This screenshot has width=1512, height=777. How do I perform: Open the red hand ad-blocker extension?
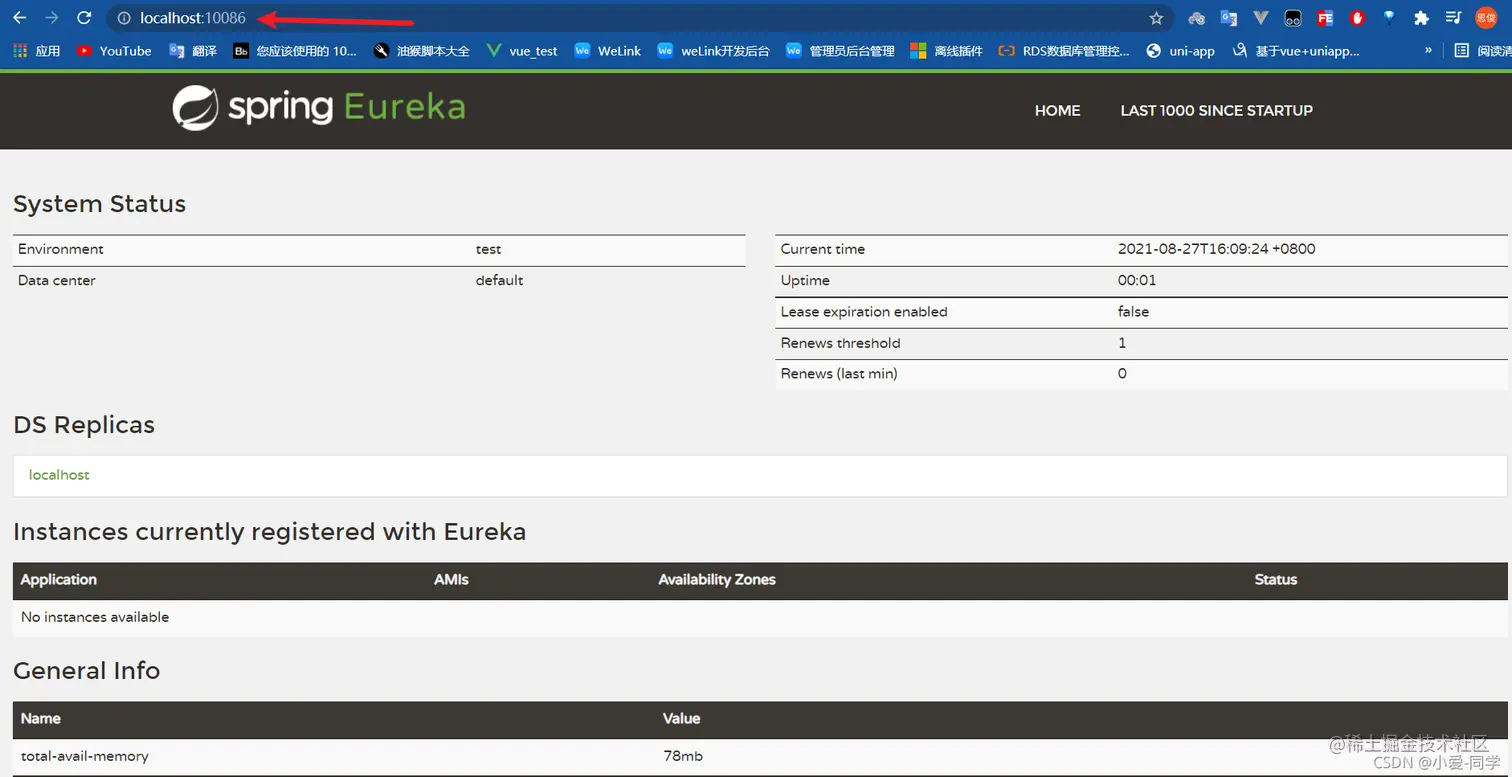[x=1357, y=18]
